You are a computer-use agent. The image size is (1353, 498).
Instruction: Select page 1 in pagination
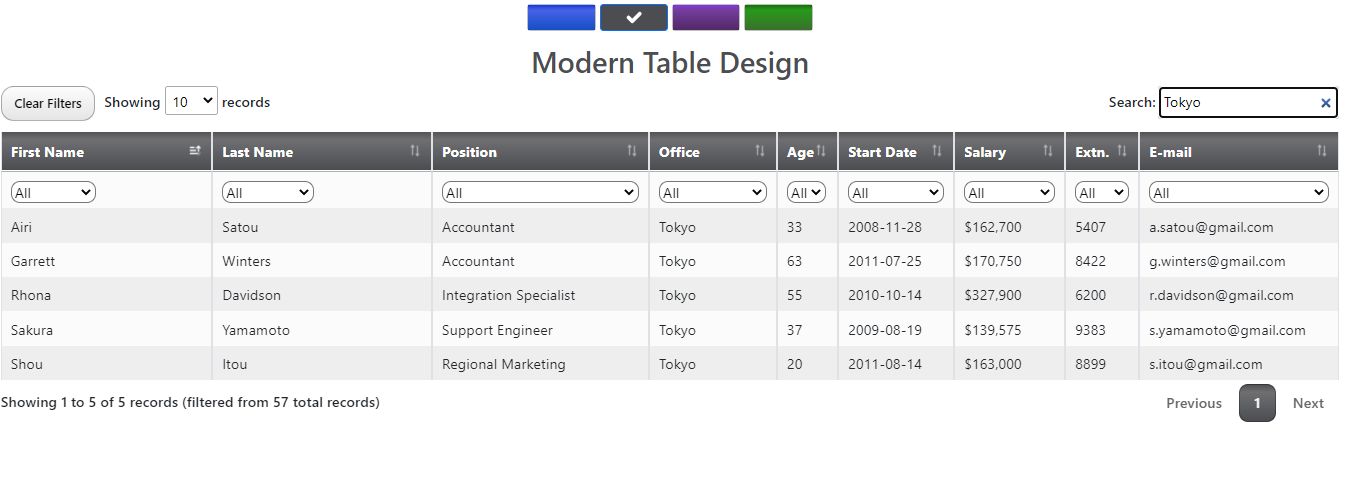coord(1257,403)
